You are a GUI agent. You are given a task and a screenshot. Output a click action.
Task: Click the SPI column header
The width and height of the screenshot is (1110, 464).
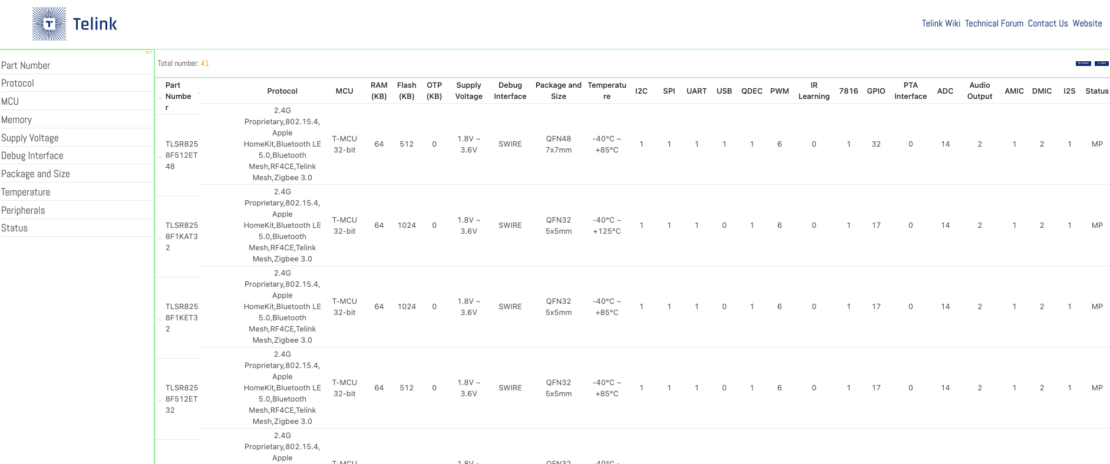click(x=669, y=91)
